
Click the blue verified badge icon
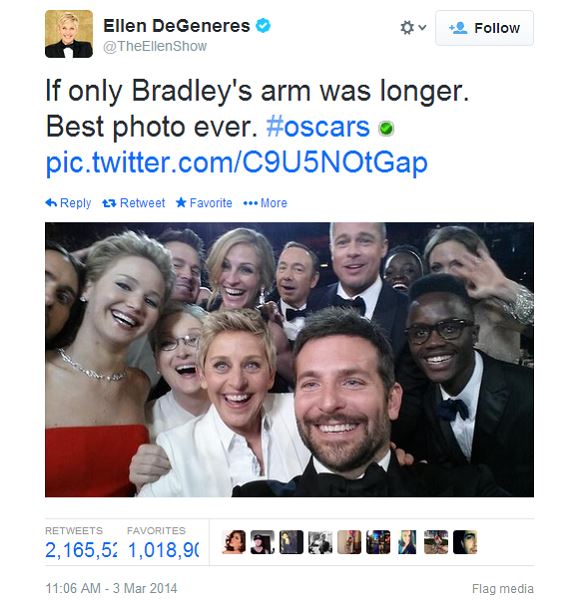[x=263, y=26]
